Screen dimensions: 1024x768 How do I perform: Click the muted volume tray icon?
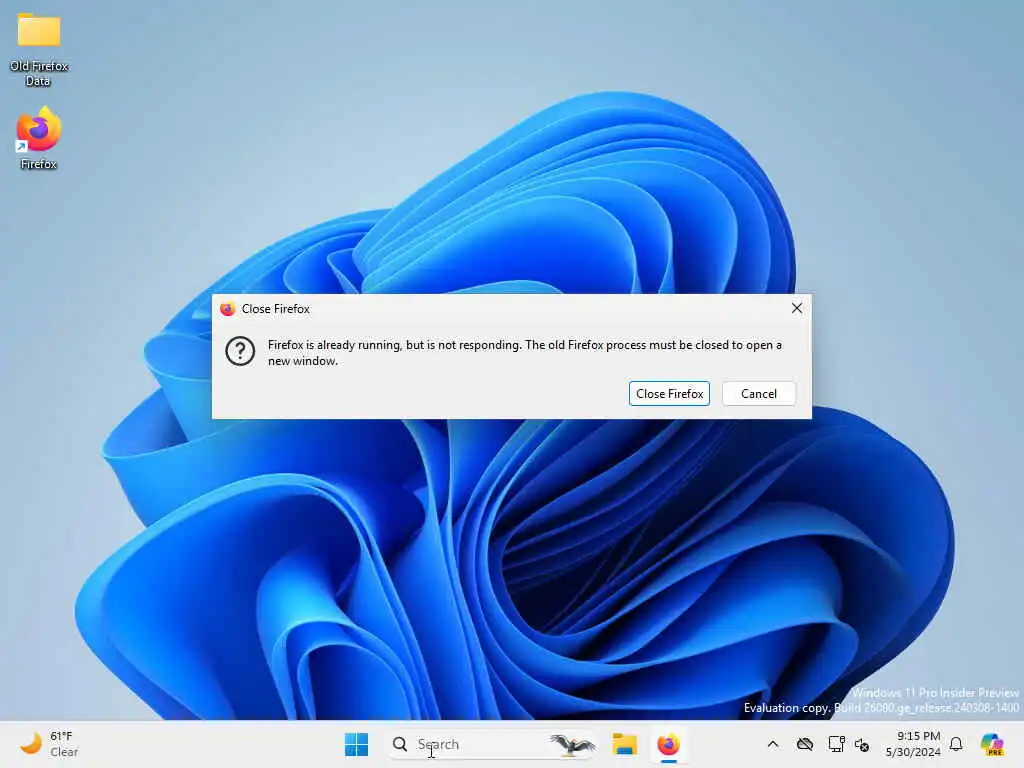click(x=862, y=744)
